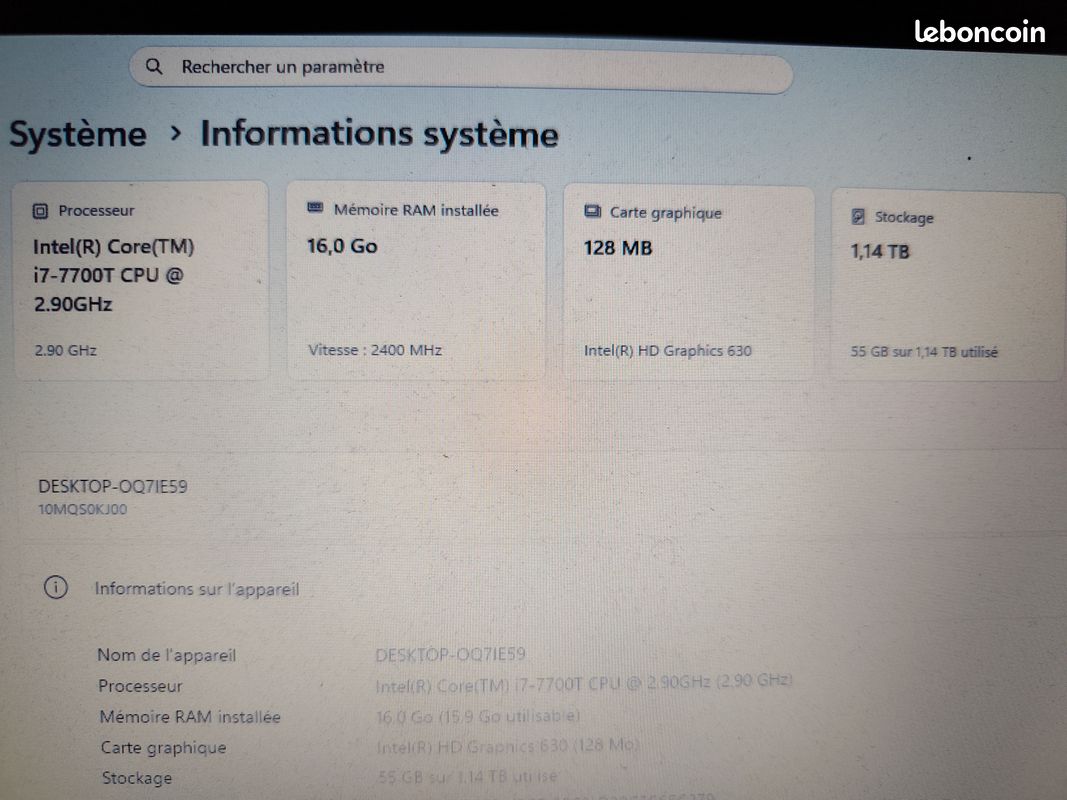
Task: Click the Intel(R) HD Graphics 630 (128 Mo) value
Action: point(508,746)
